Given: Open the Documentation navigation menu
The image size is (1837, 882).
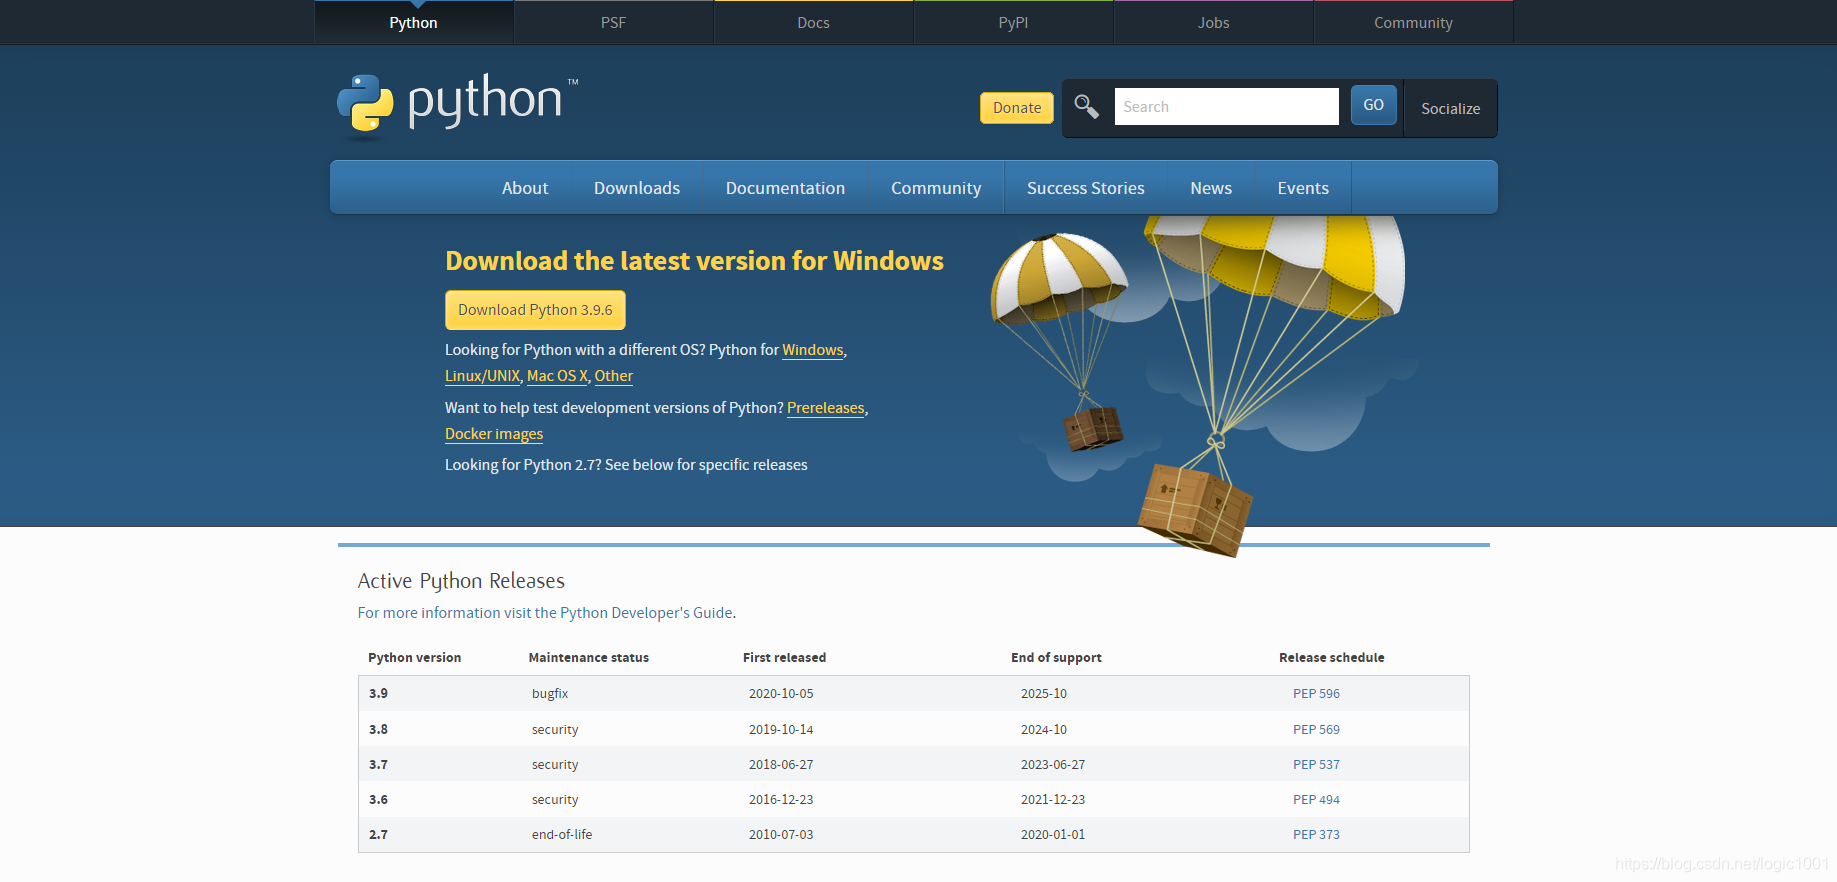Looking at the screenshot, I should [786, 188].
